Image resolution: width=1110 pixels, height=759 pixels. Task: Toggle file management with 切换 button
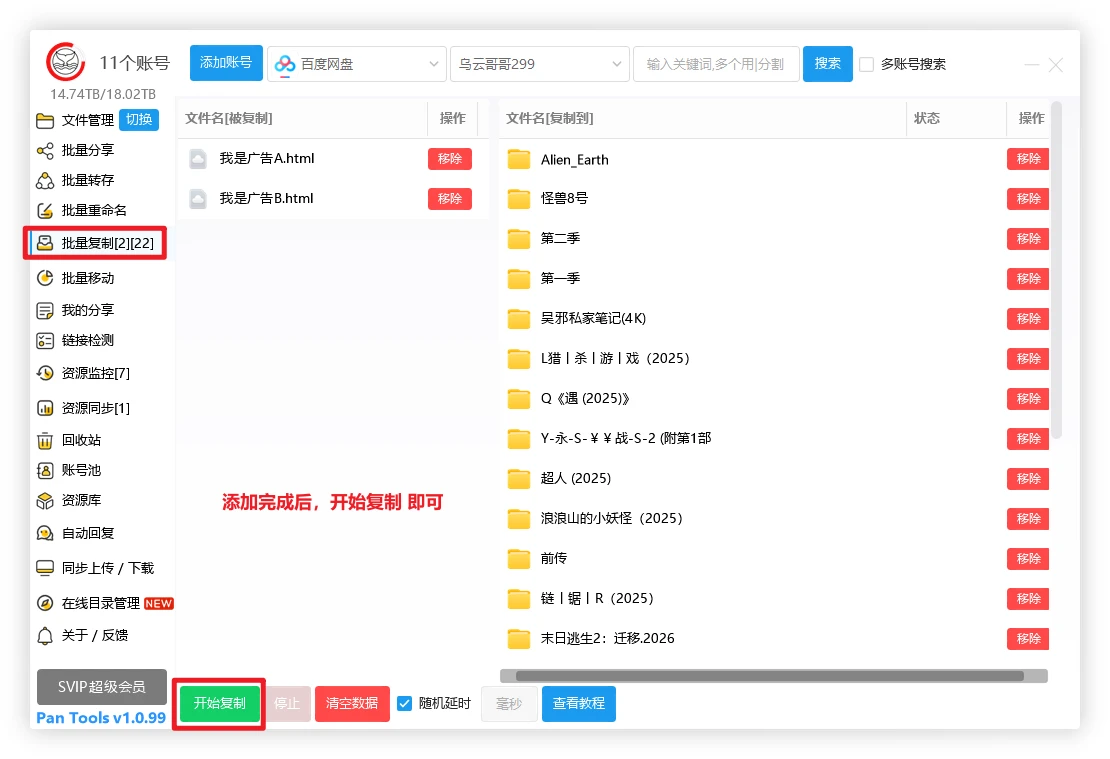pos(139,120)
